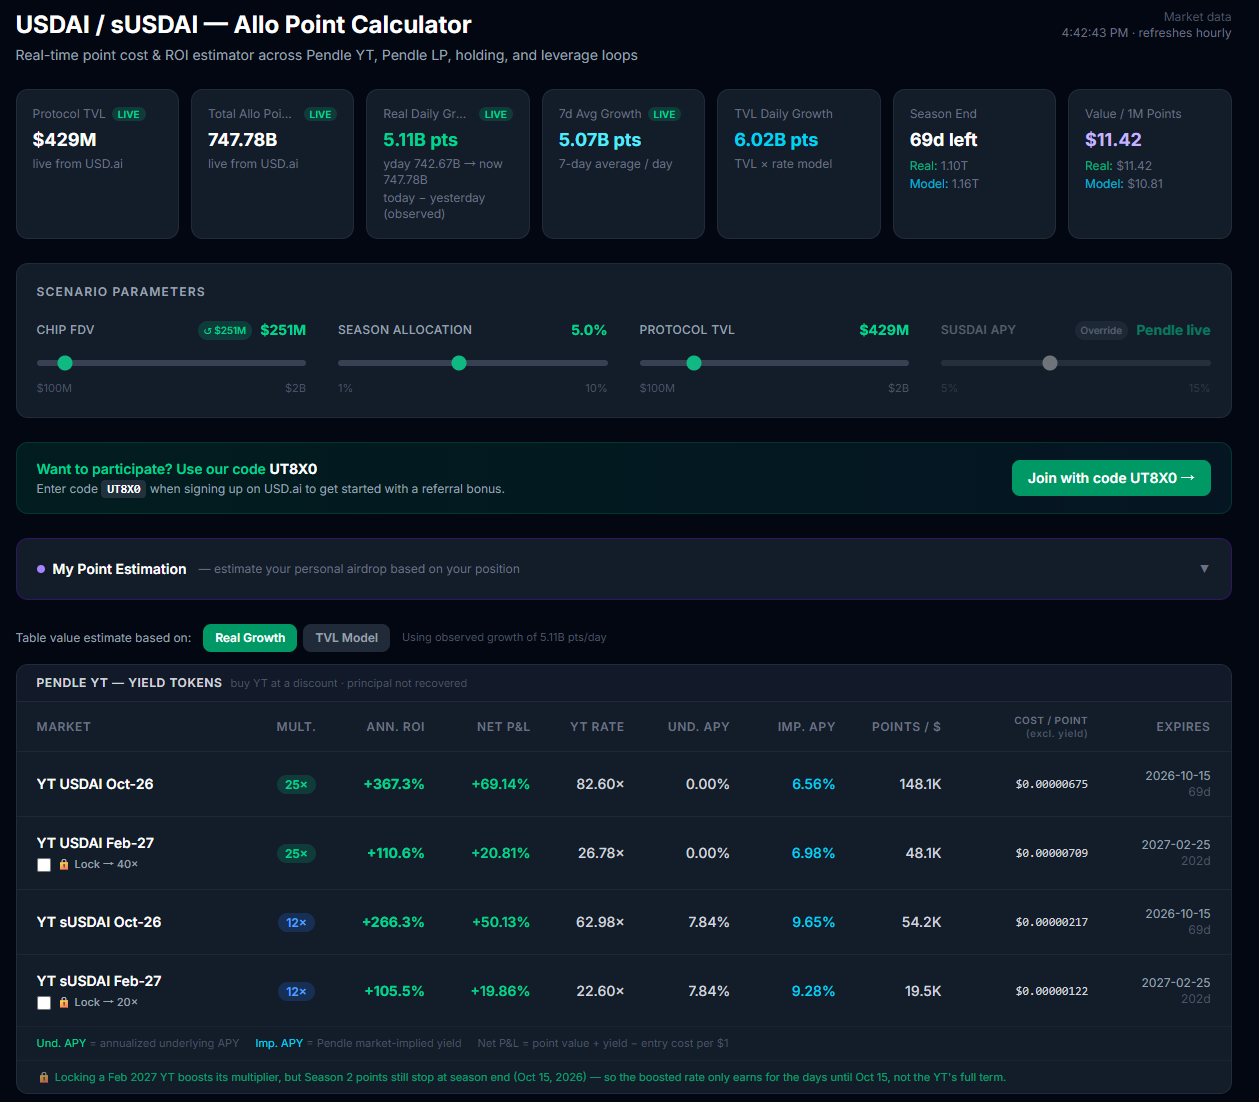Click the purple dot beside My Point Estimation
The width and height of the screenshot is (1259, 1102).
point(41,569)
